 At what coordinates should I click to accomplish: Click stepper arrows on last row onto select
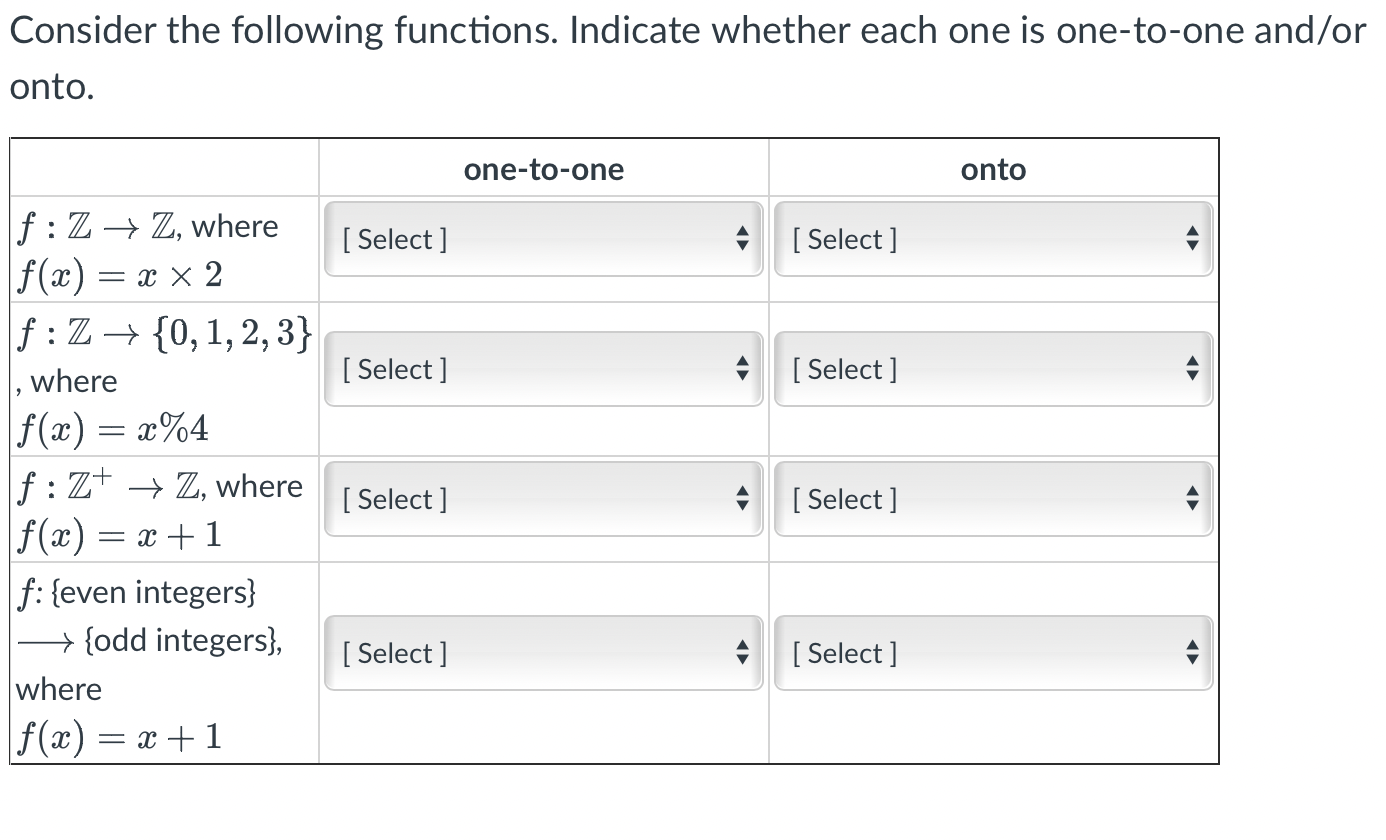tap(1192, 653)
